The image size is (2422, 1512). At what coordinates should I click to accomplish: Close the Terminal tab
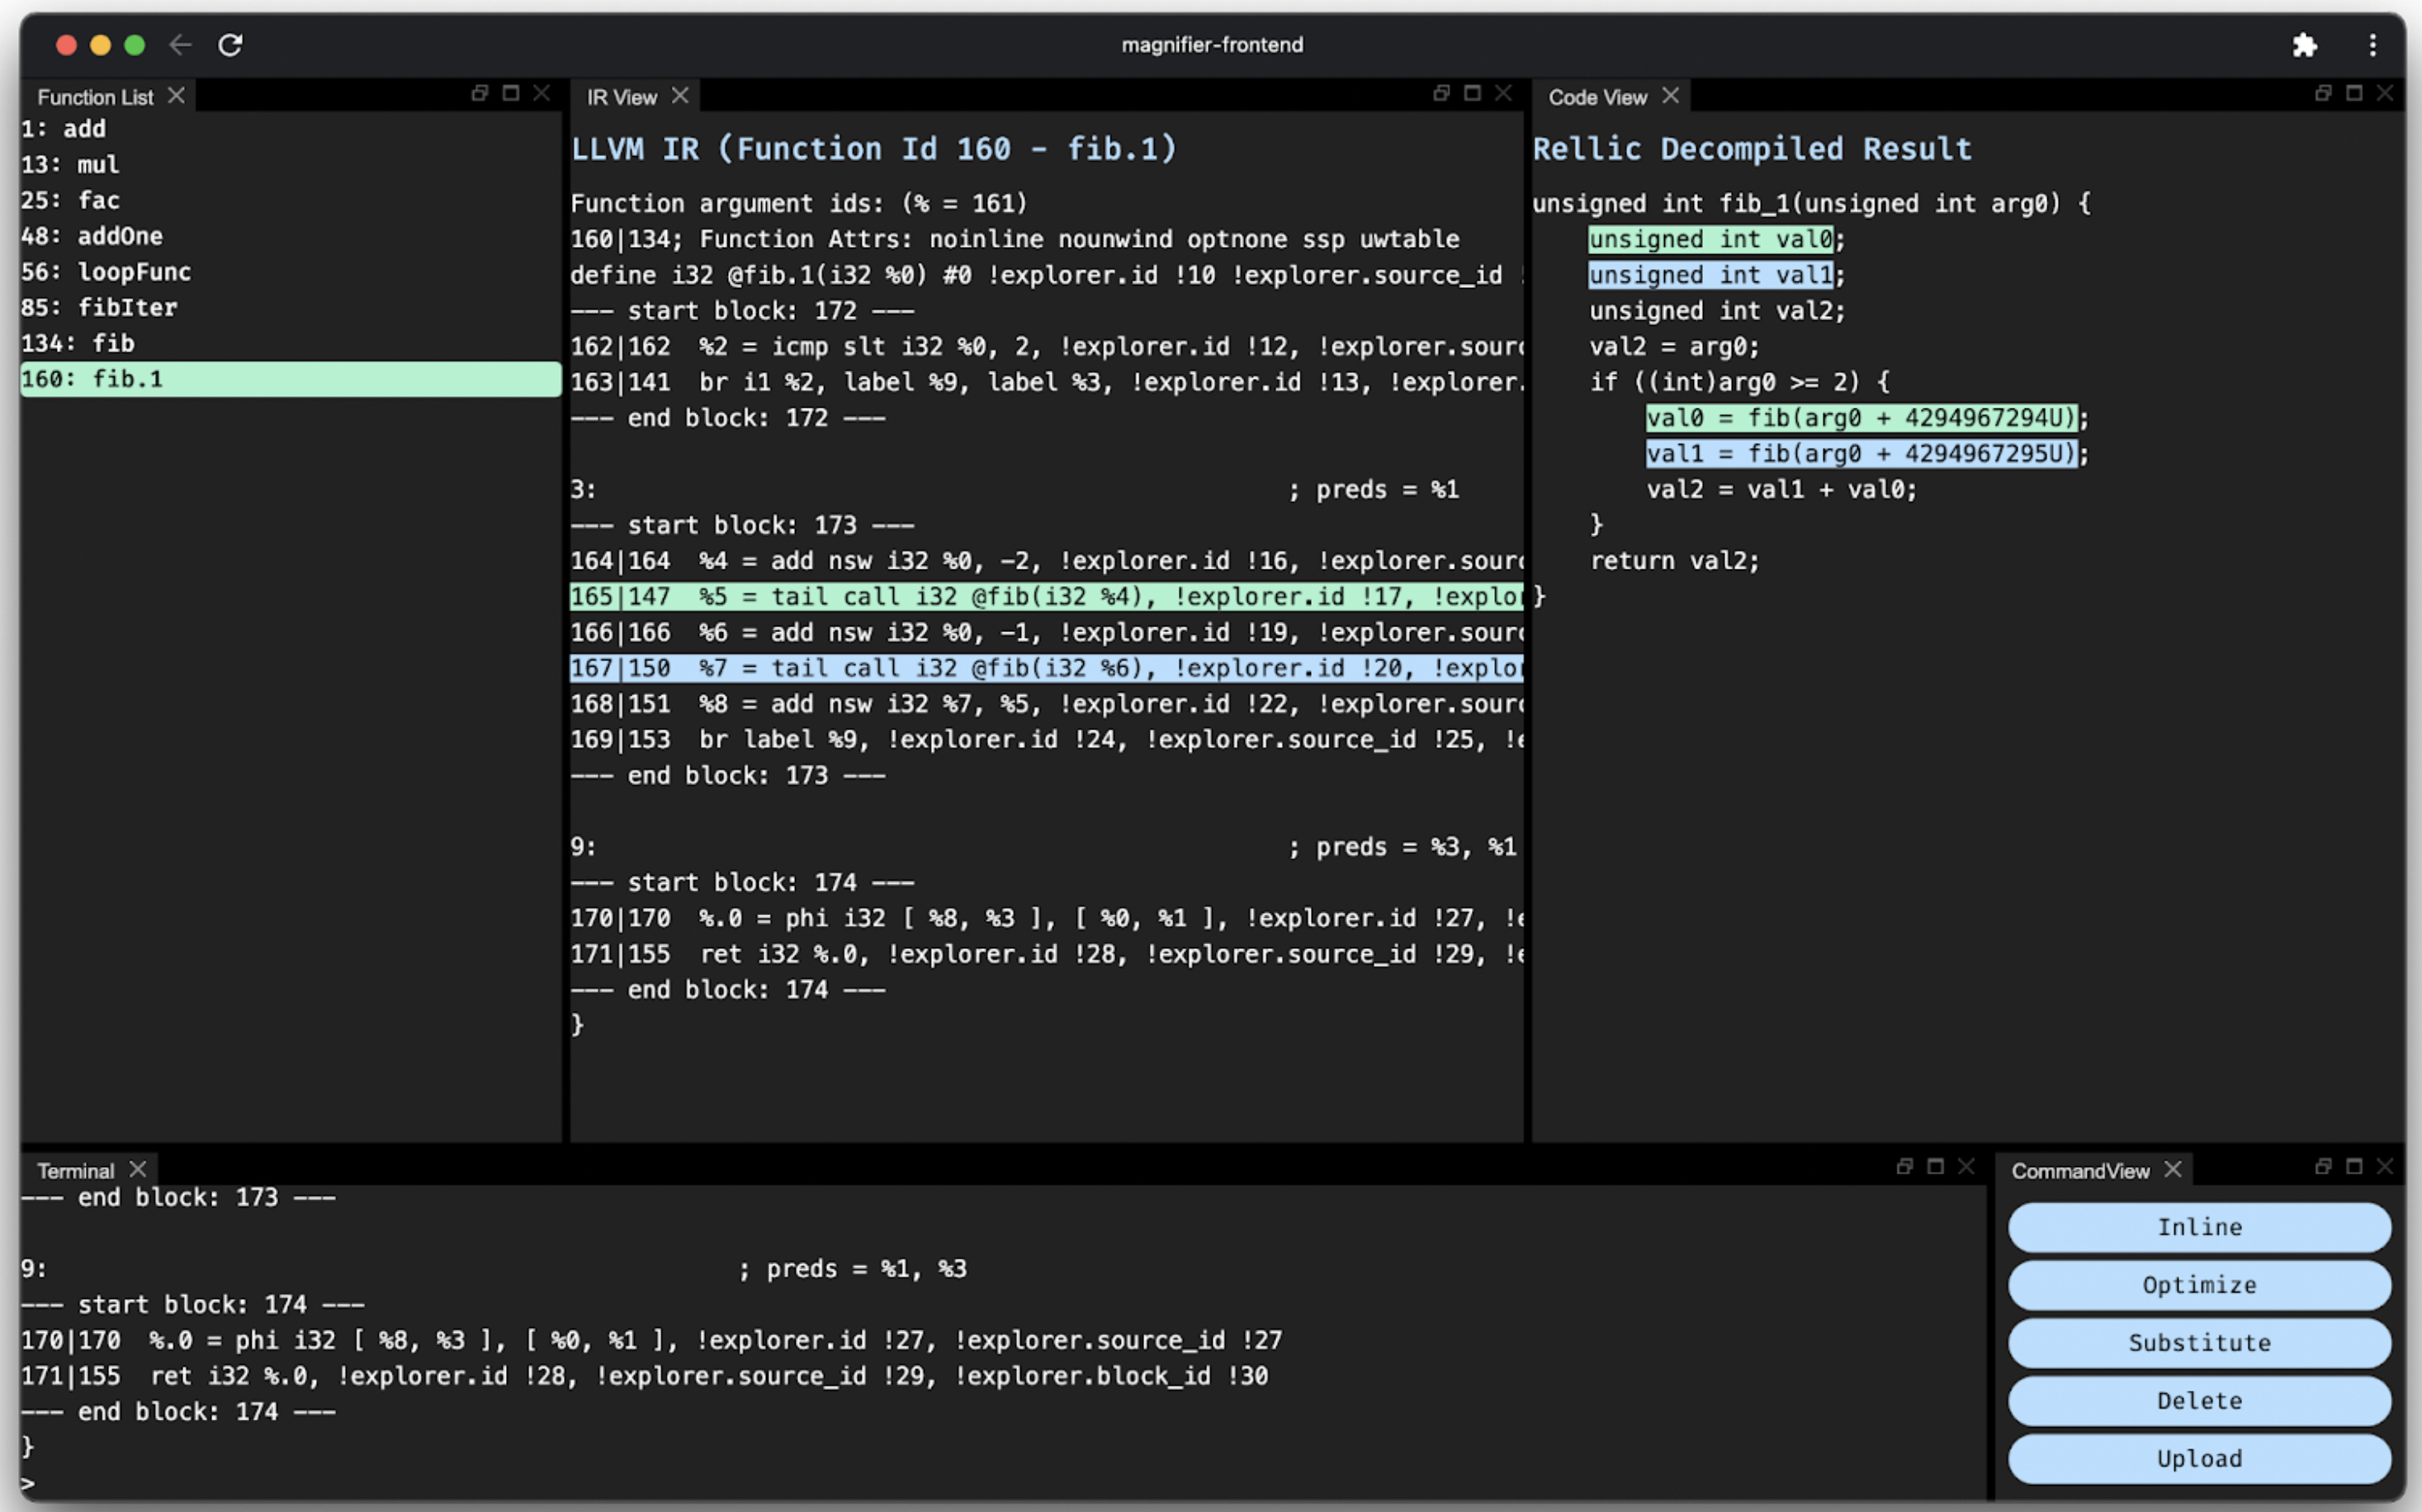click(x=138, y=1169)
